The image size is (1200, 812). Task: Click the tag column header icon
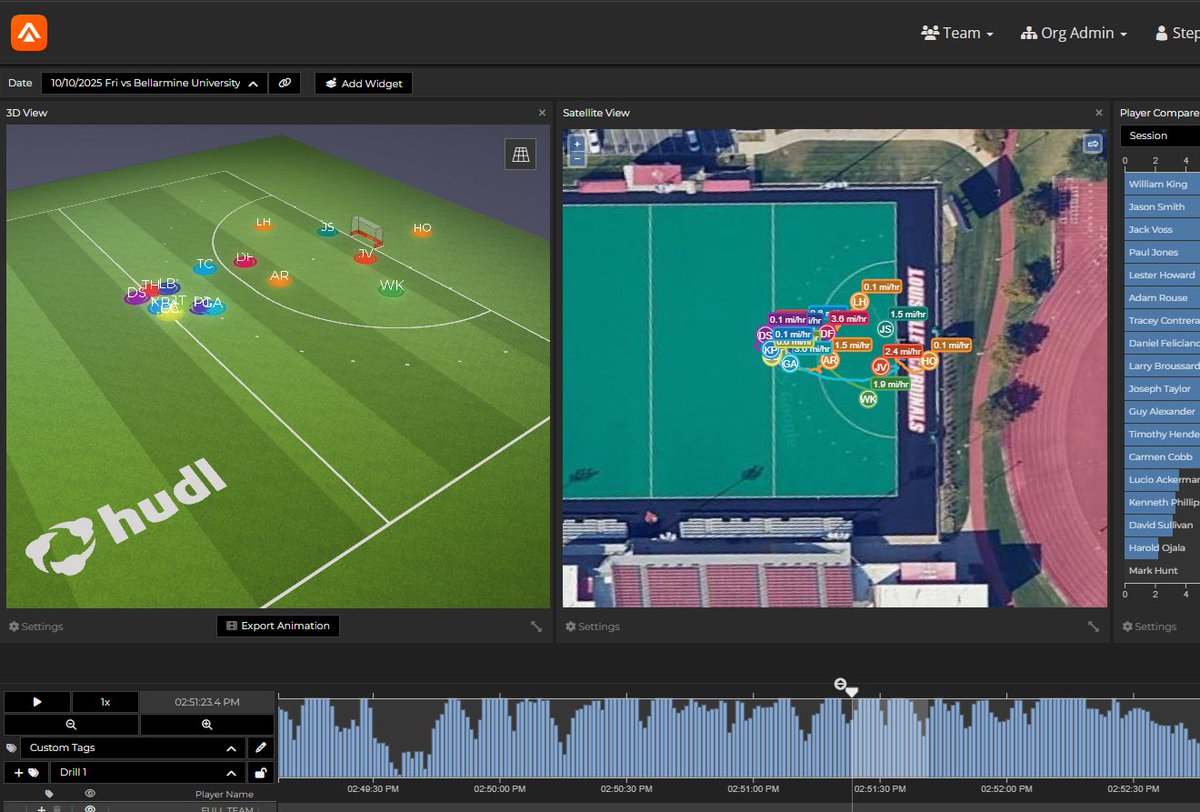click(49, 793)
